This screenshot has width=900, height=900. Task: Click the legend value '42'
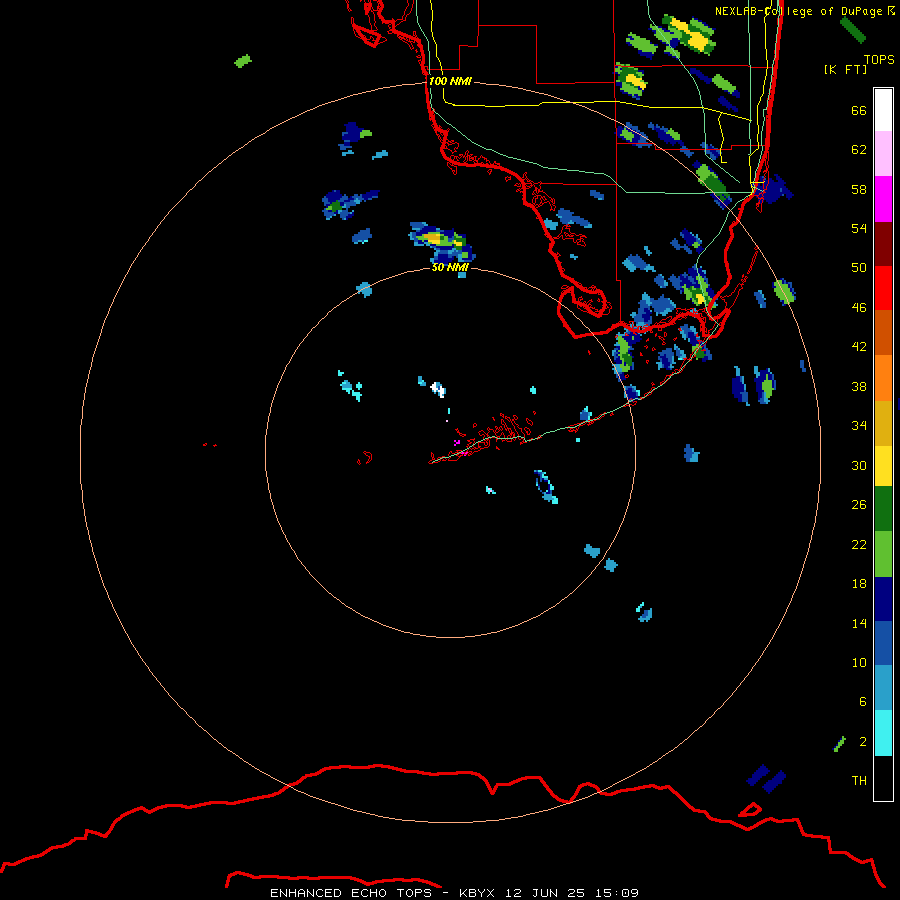(859, 347)
